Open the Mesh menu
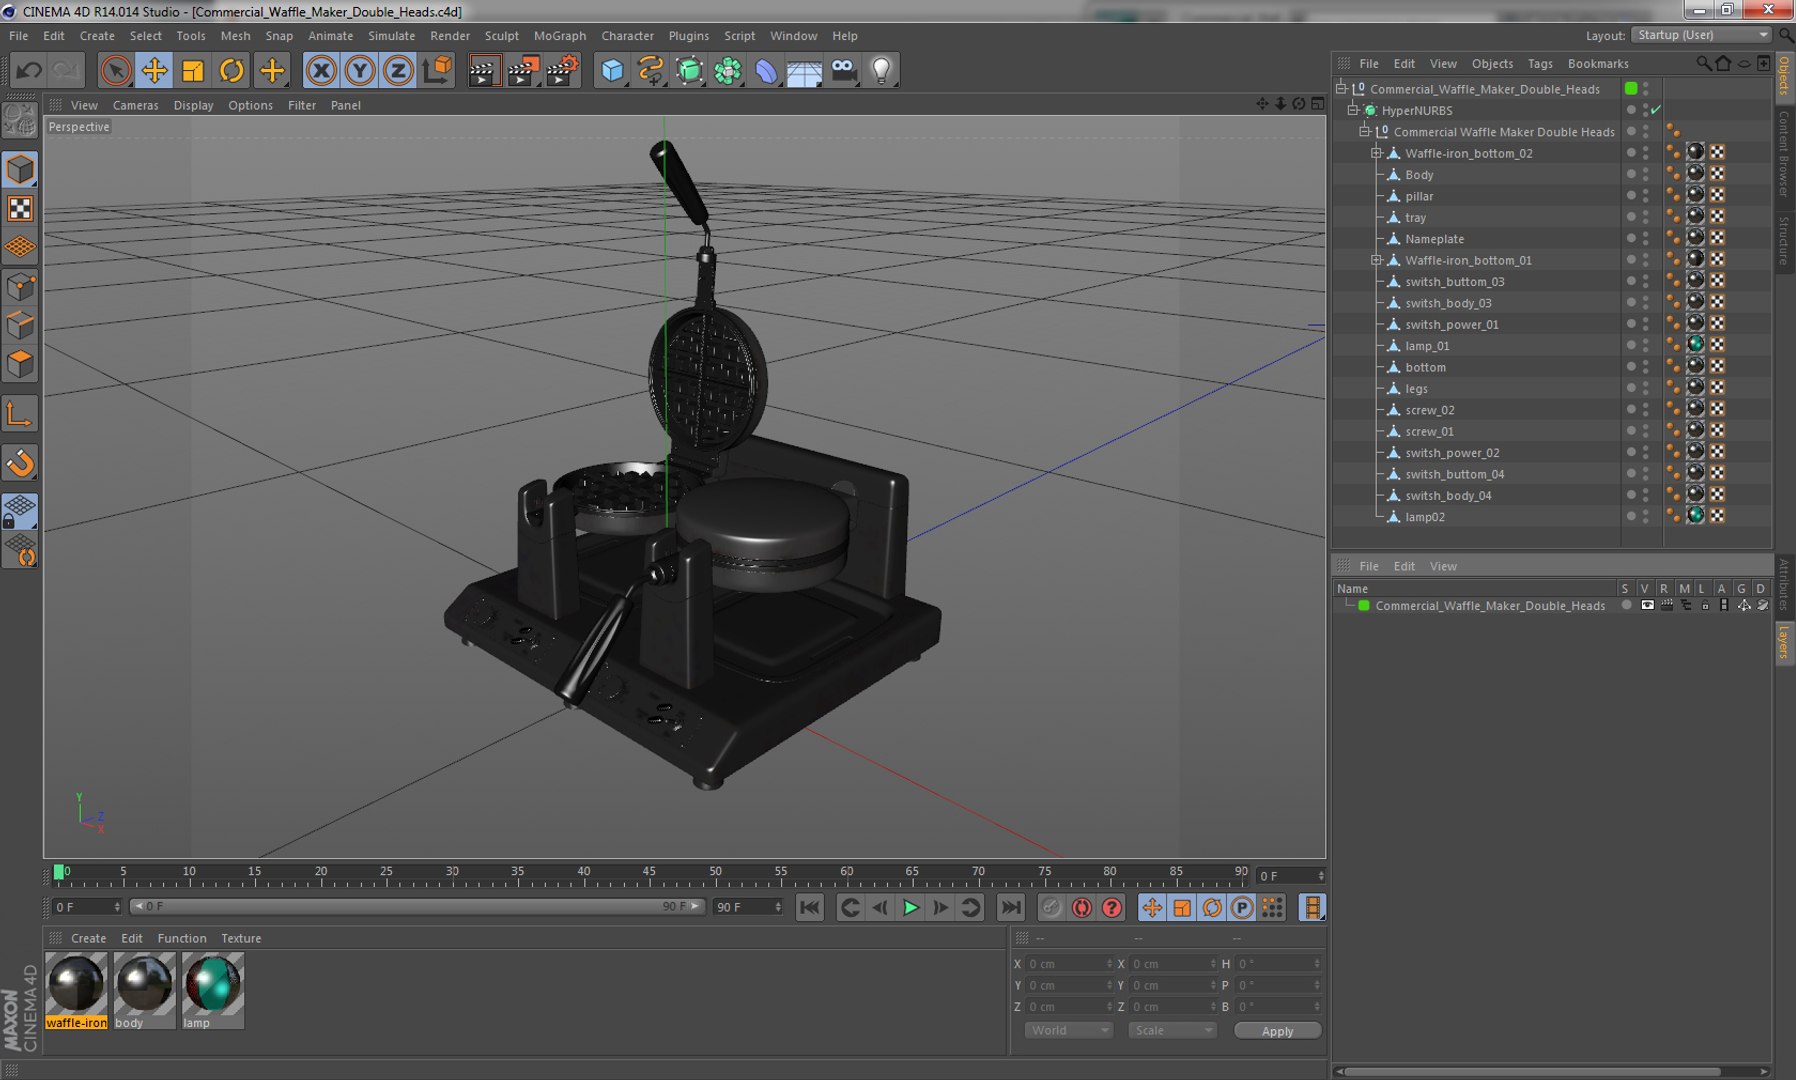The image size is (1796, 1080). pos(235,35)
